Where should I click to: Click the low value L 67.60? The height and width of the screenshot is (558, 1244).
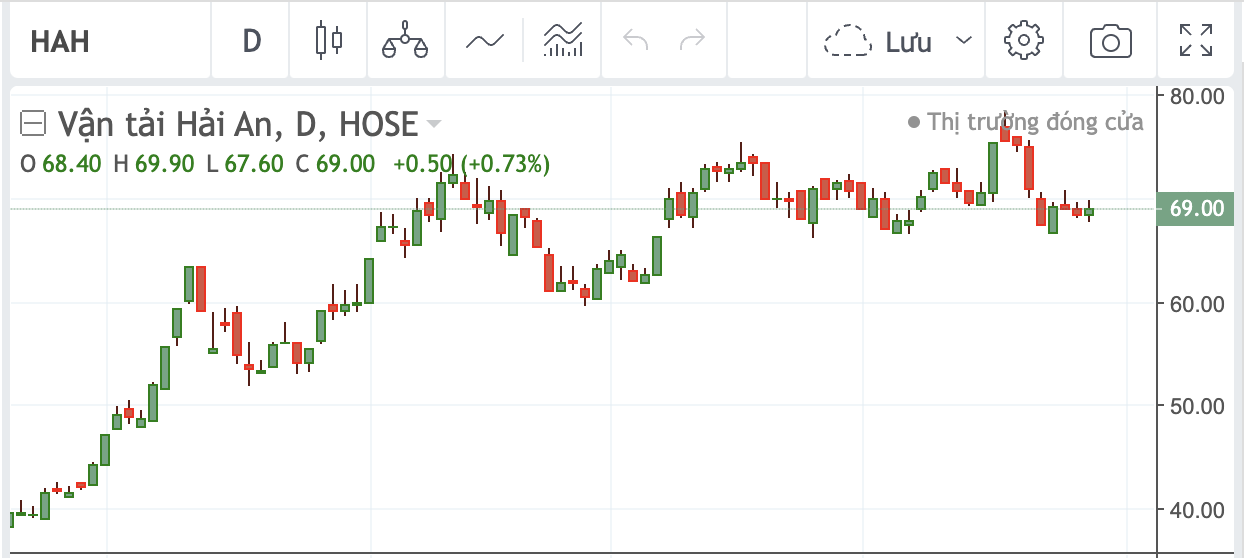coord(245,164)
